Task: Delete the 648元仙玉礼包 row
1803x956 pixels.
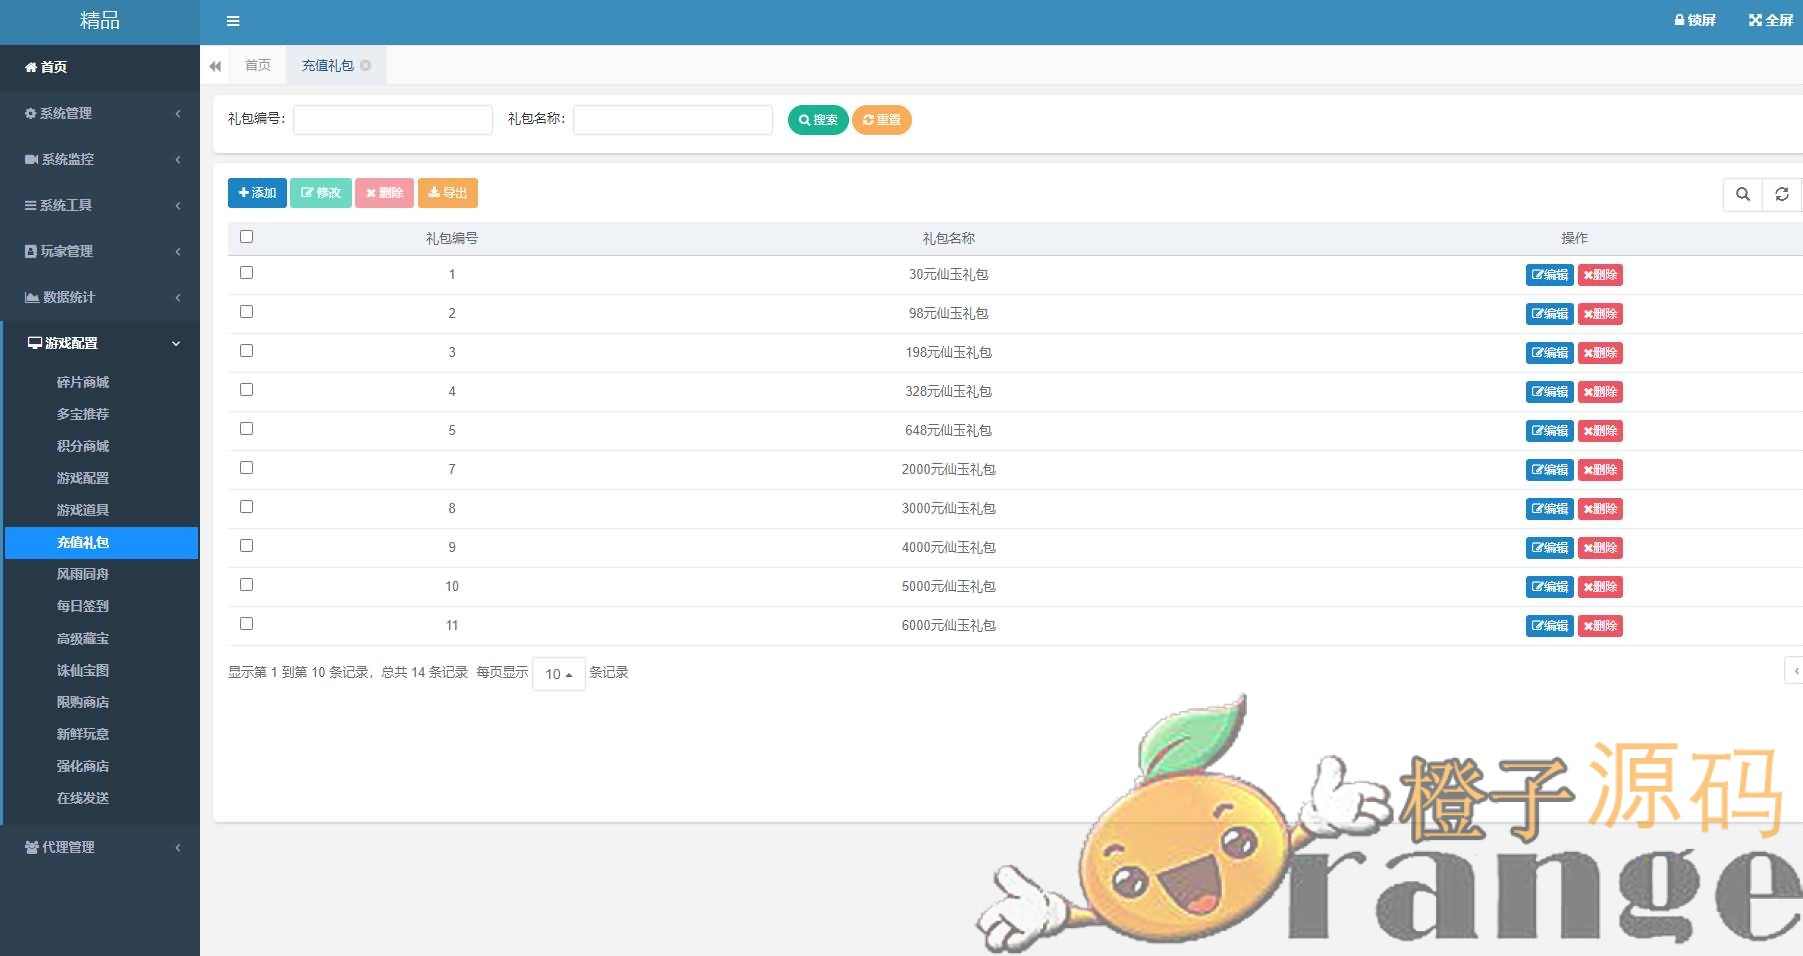Action: point(1600,431)
